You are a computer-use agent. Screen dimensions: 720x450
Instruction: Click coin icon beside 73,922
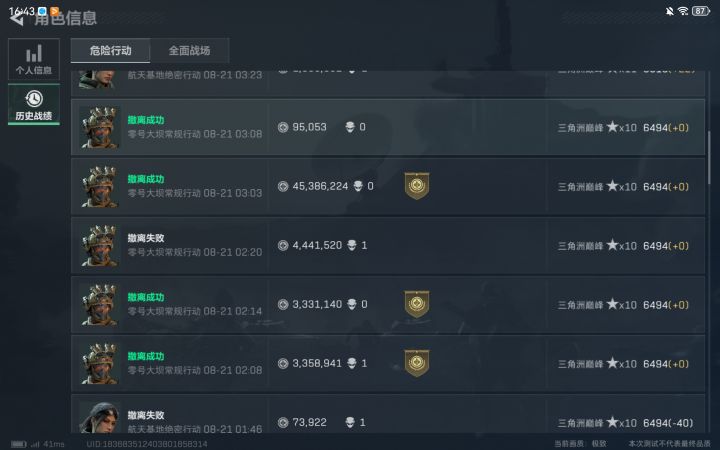283,422
